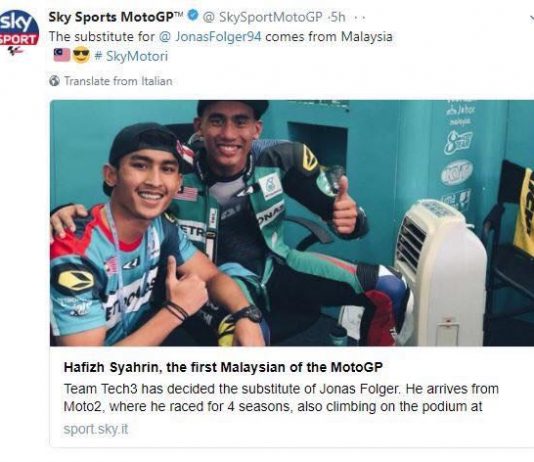Open the Sky Sports MotoGP account name
Image resolution: width=534 pixels, height=462 pixels.
116,17
